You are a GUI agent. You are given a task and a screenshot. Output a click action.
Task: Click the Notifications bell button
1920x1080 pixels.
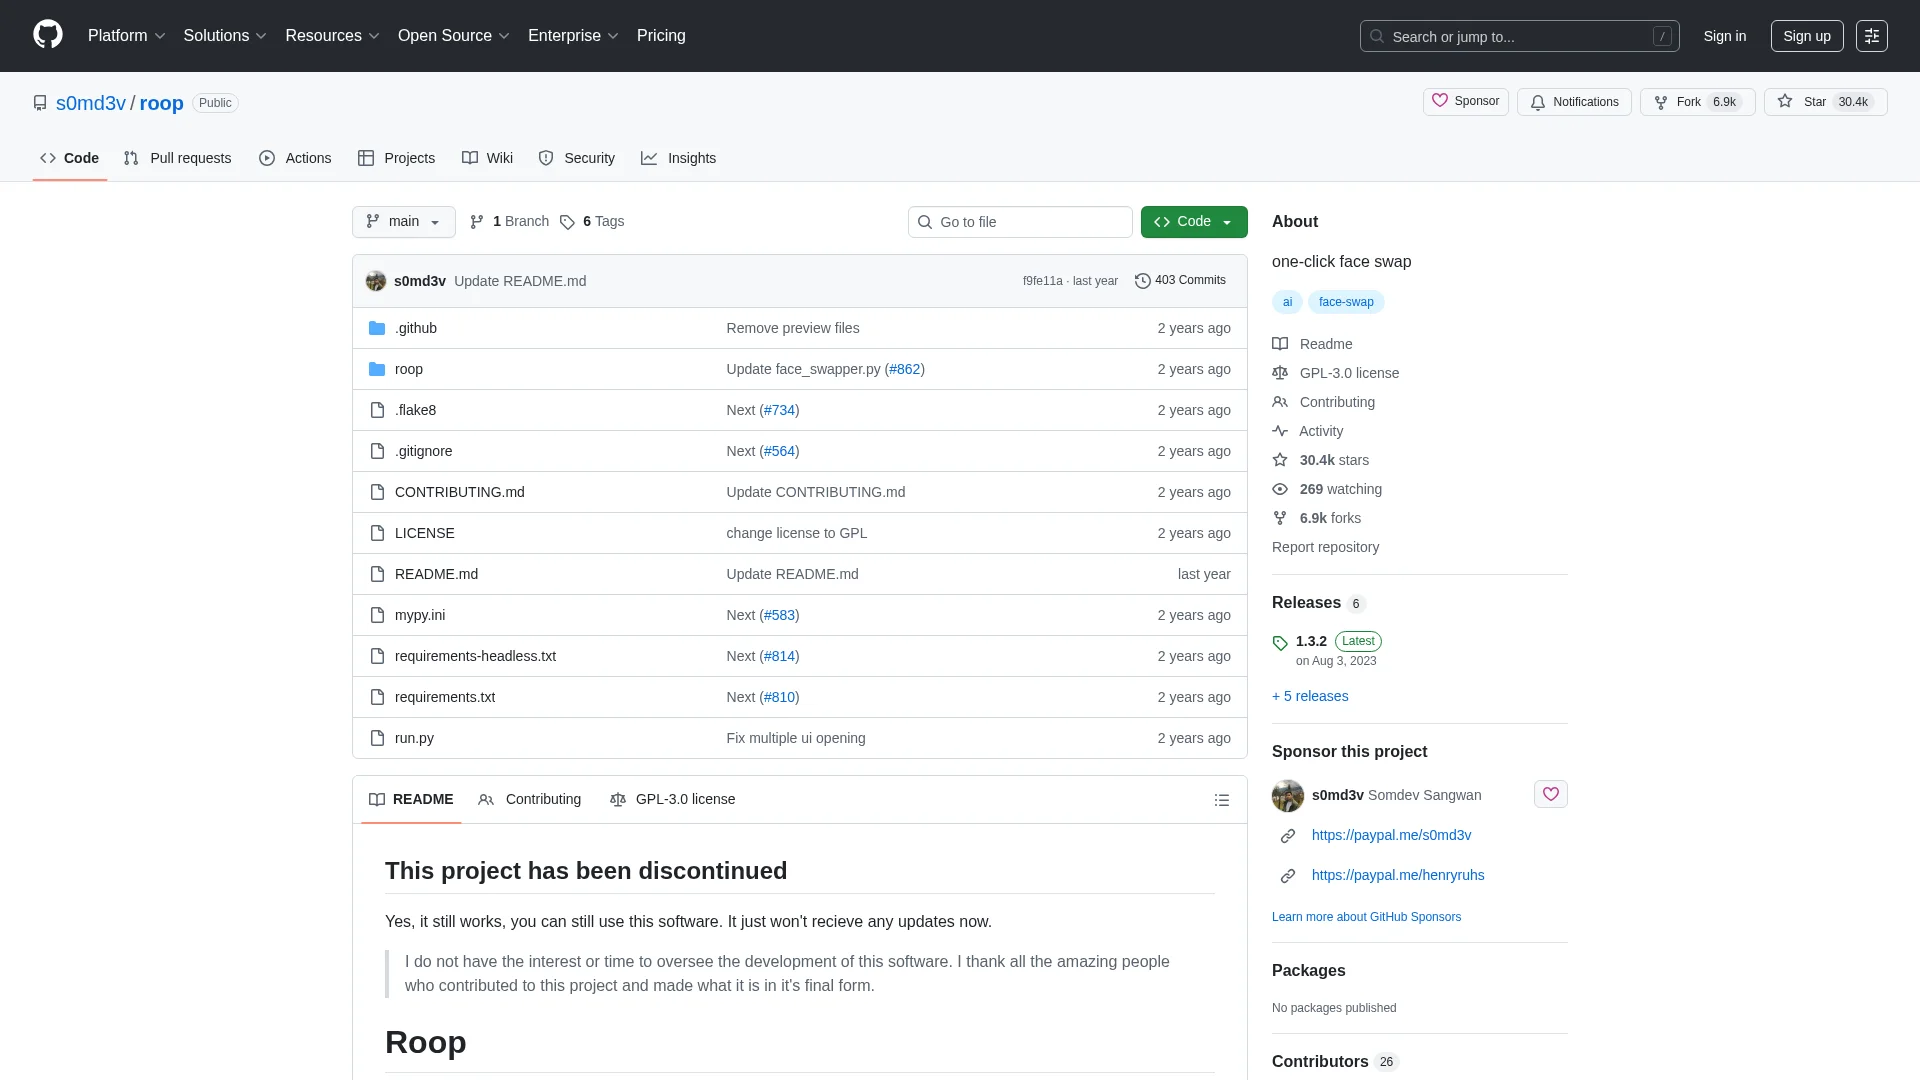(x=1574, y=102)
